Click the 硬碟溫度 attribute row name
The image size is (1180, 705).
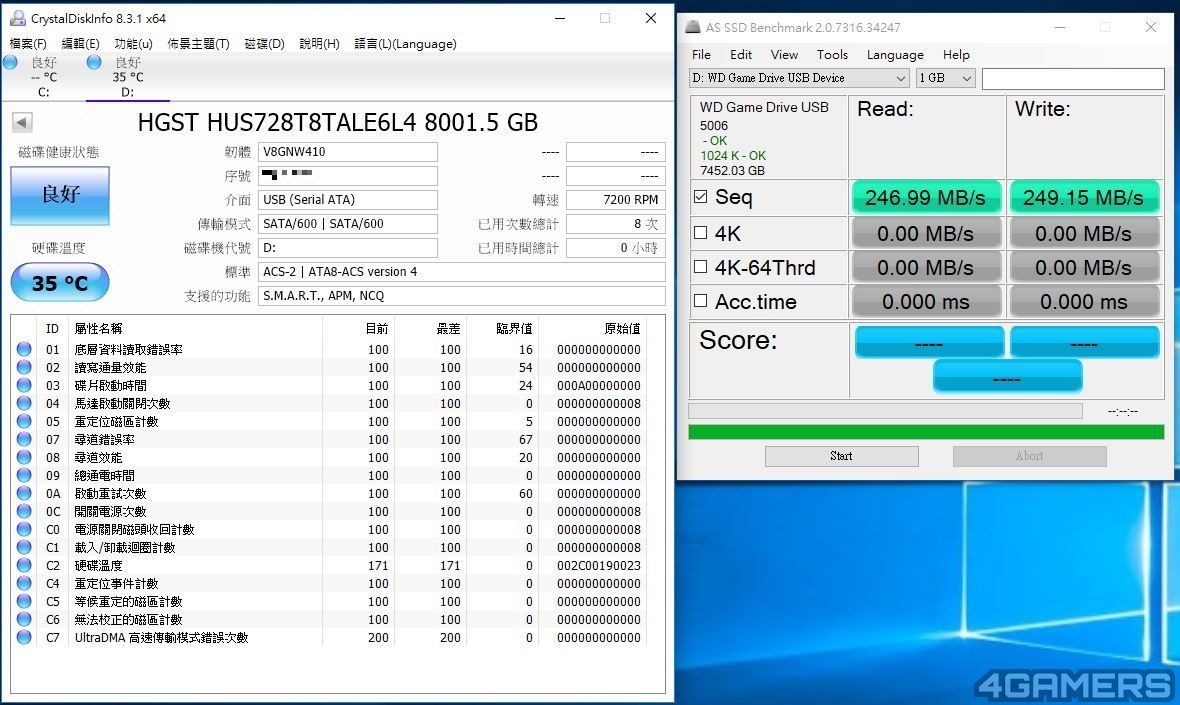click(99, 565)
